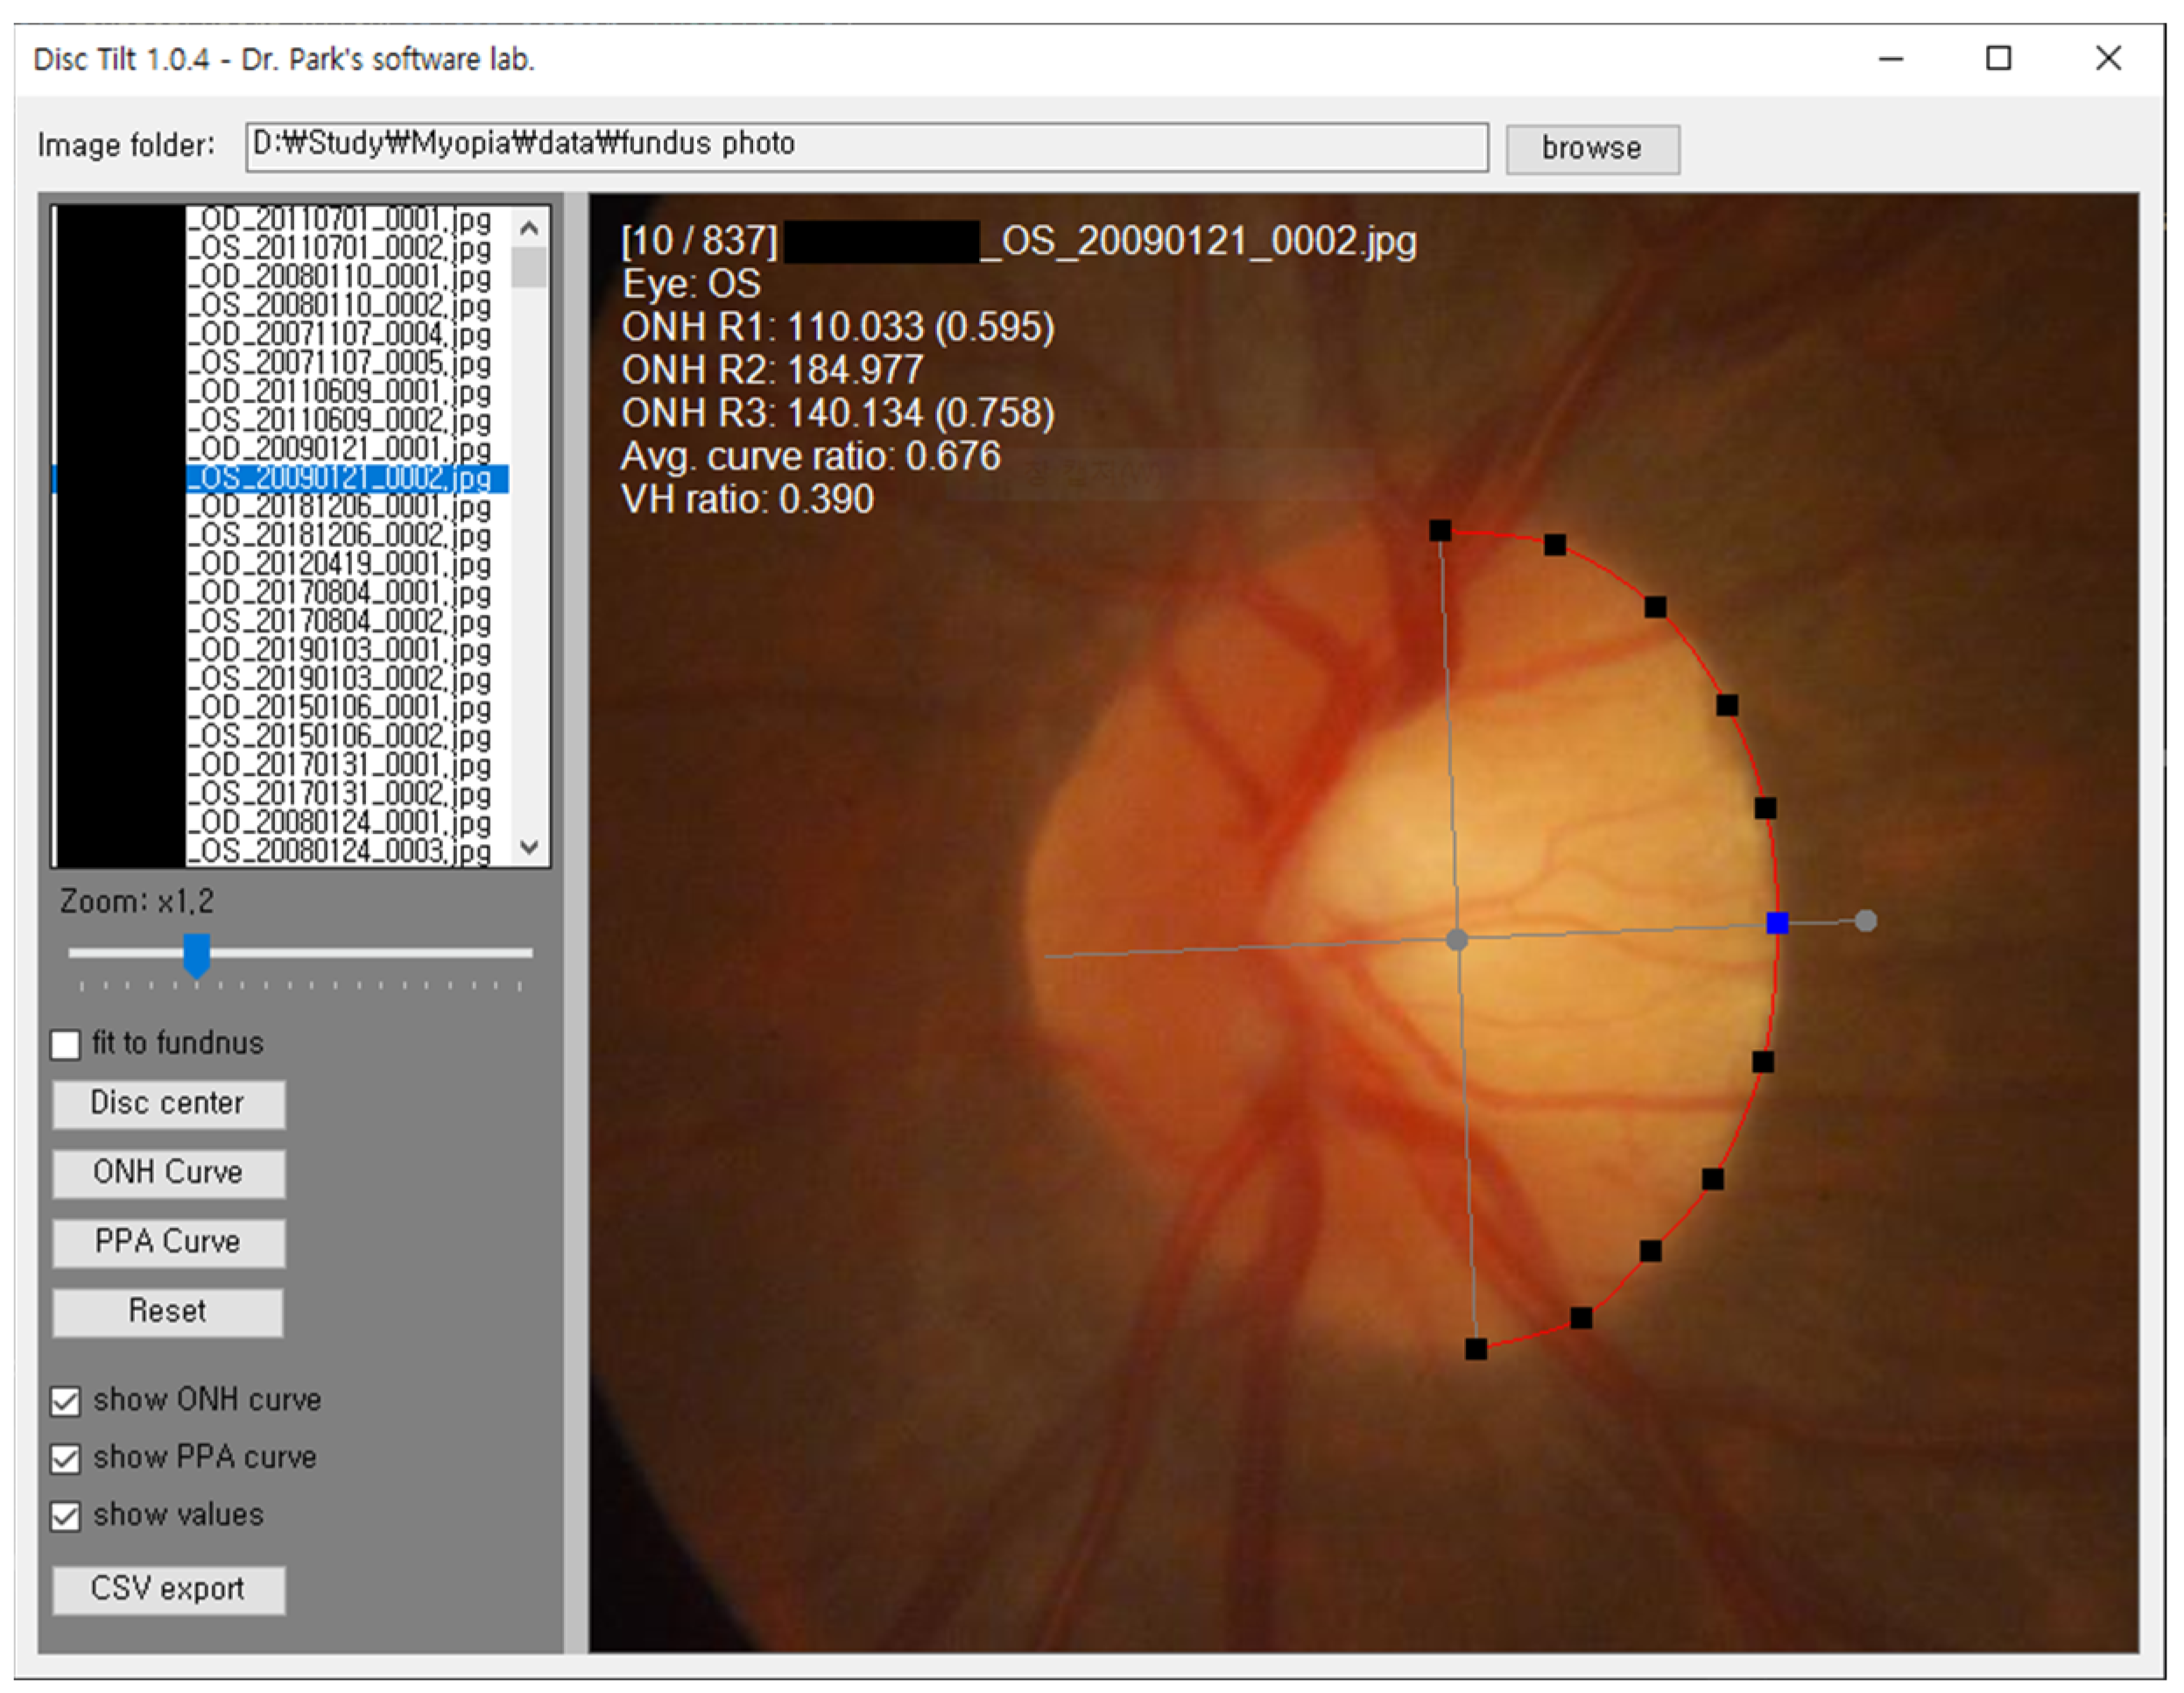Click the Reset button
Viewport: 2184px width, 1693px height.
[168, 1311]
